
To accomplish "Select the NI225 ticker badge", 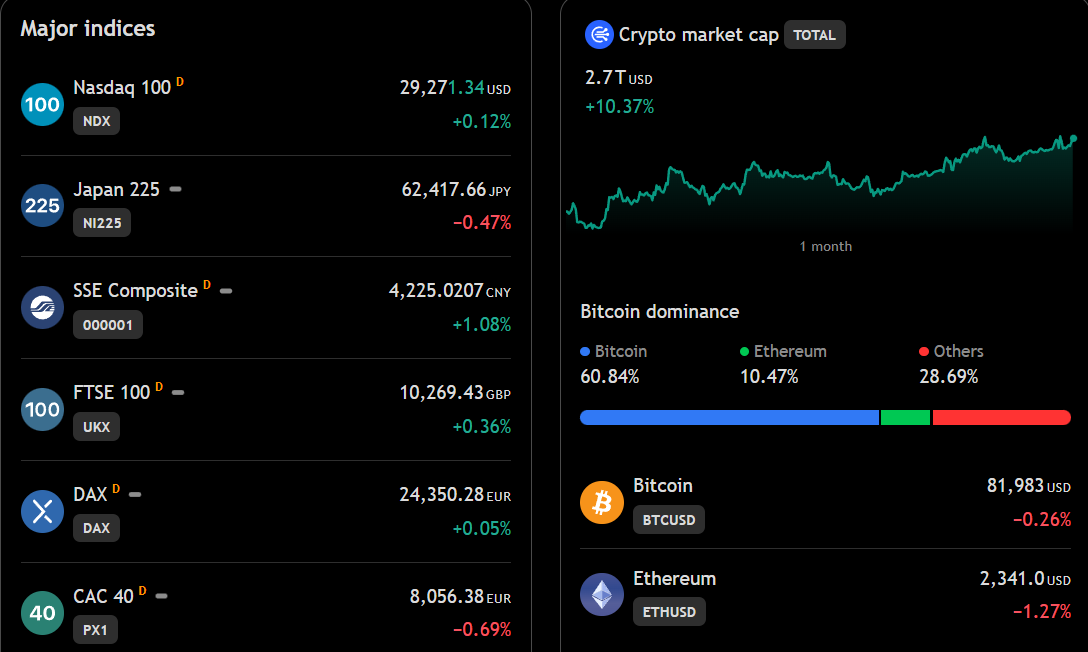I will tap(102, 223).
